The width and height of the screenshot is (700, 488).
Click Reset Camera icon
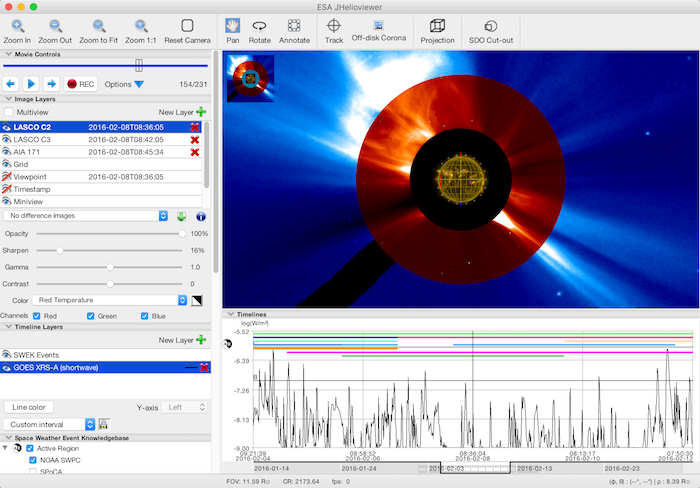pyautogui.click(x=187, y=25)
